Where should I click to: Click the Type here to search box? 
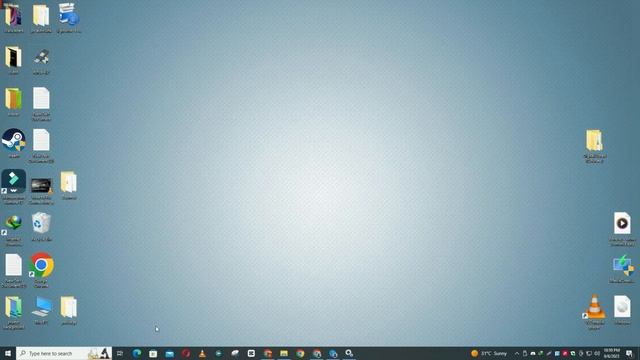pyautogui.click(x=64, y=353)
